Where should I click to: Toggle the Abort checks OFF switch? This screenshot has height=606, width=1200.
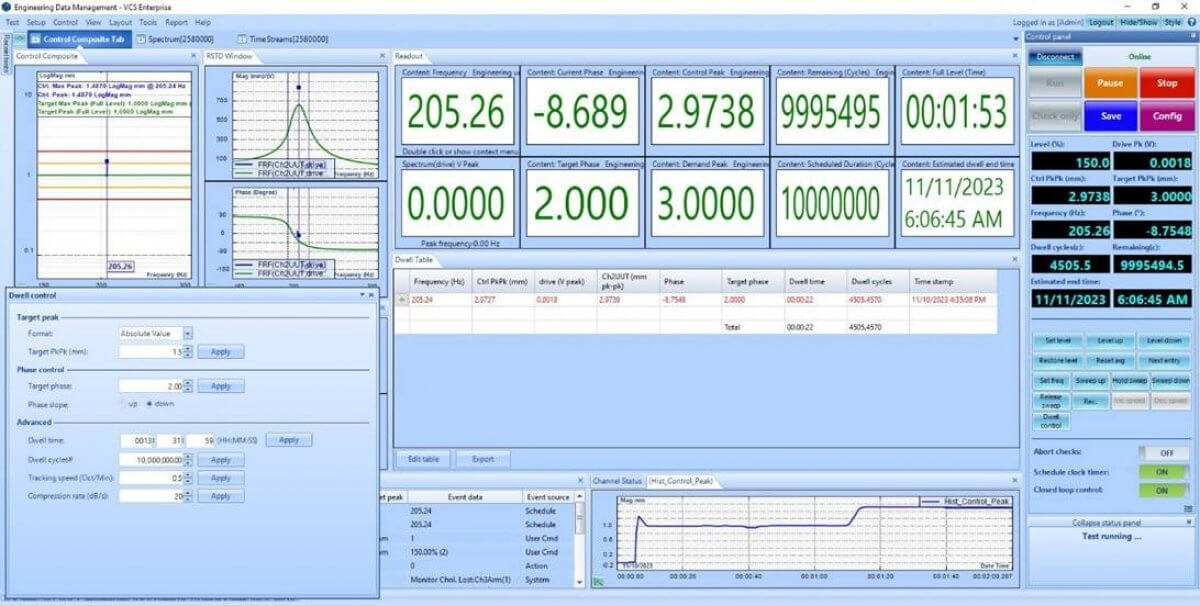1164,453
